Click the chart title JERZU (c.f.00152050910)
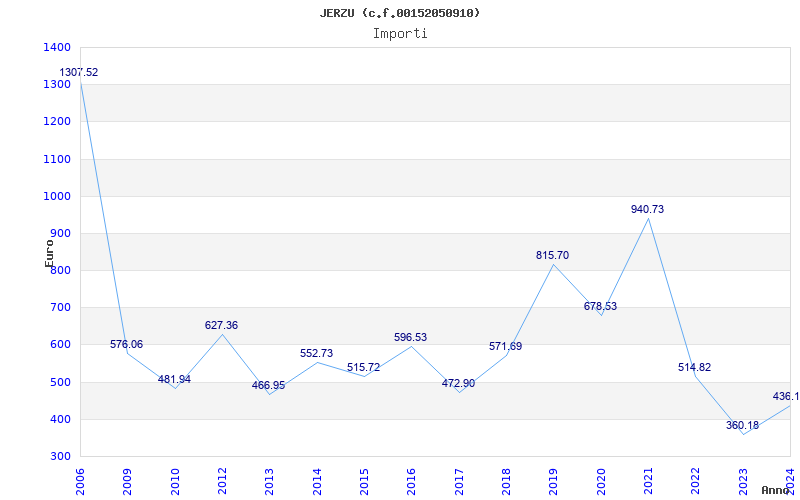 click(400, 13)
